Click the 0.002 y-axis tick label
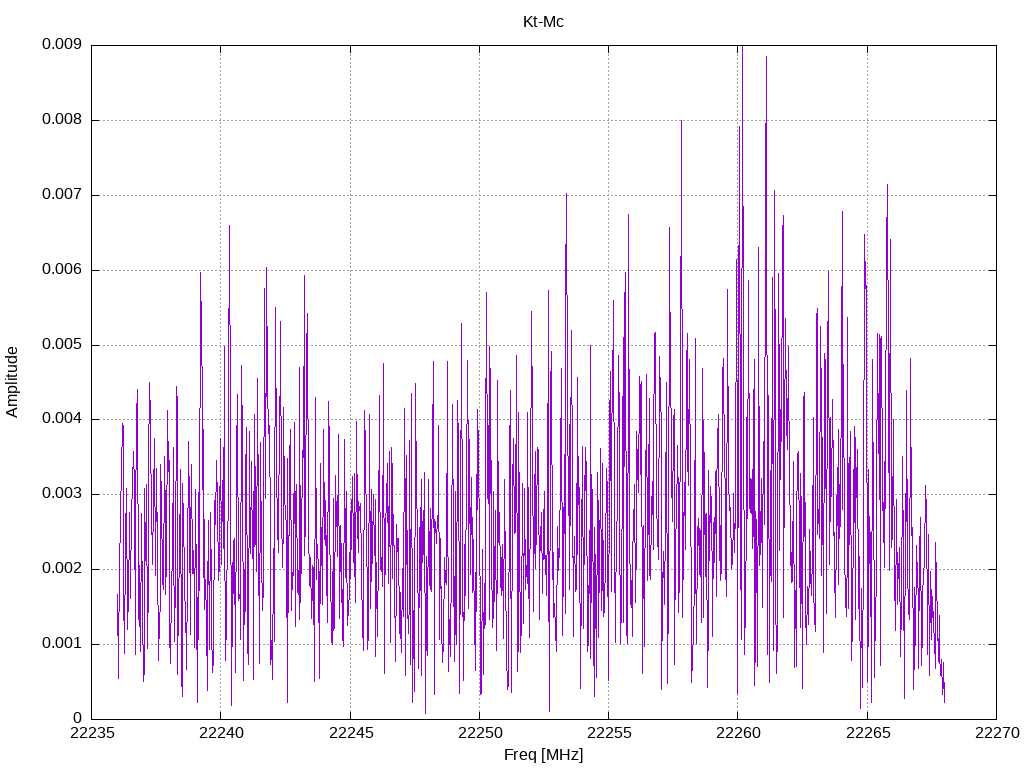The image size is (1024, 768). (62, 568)
